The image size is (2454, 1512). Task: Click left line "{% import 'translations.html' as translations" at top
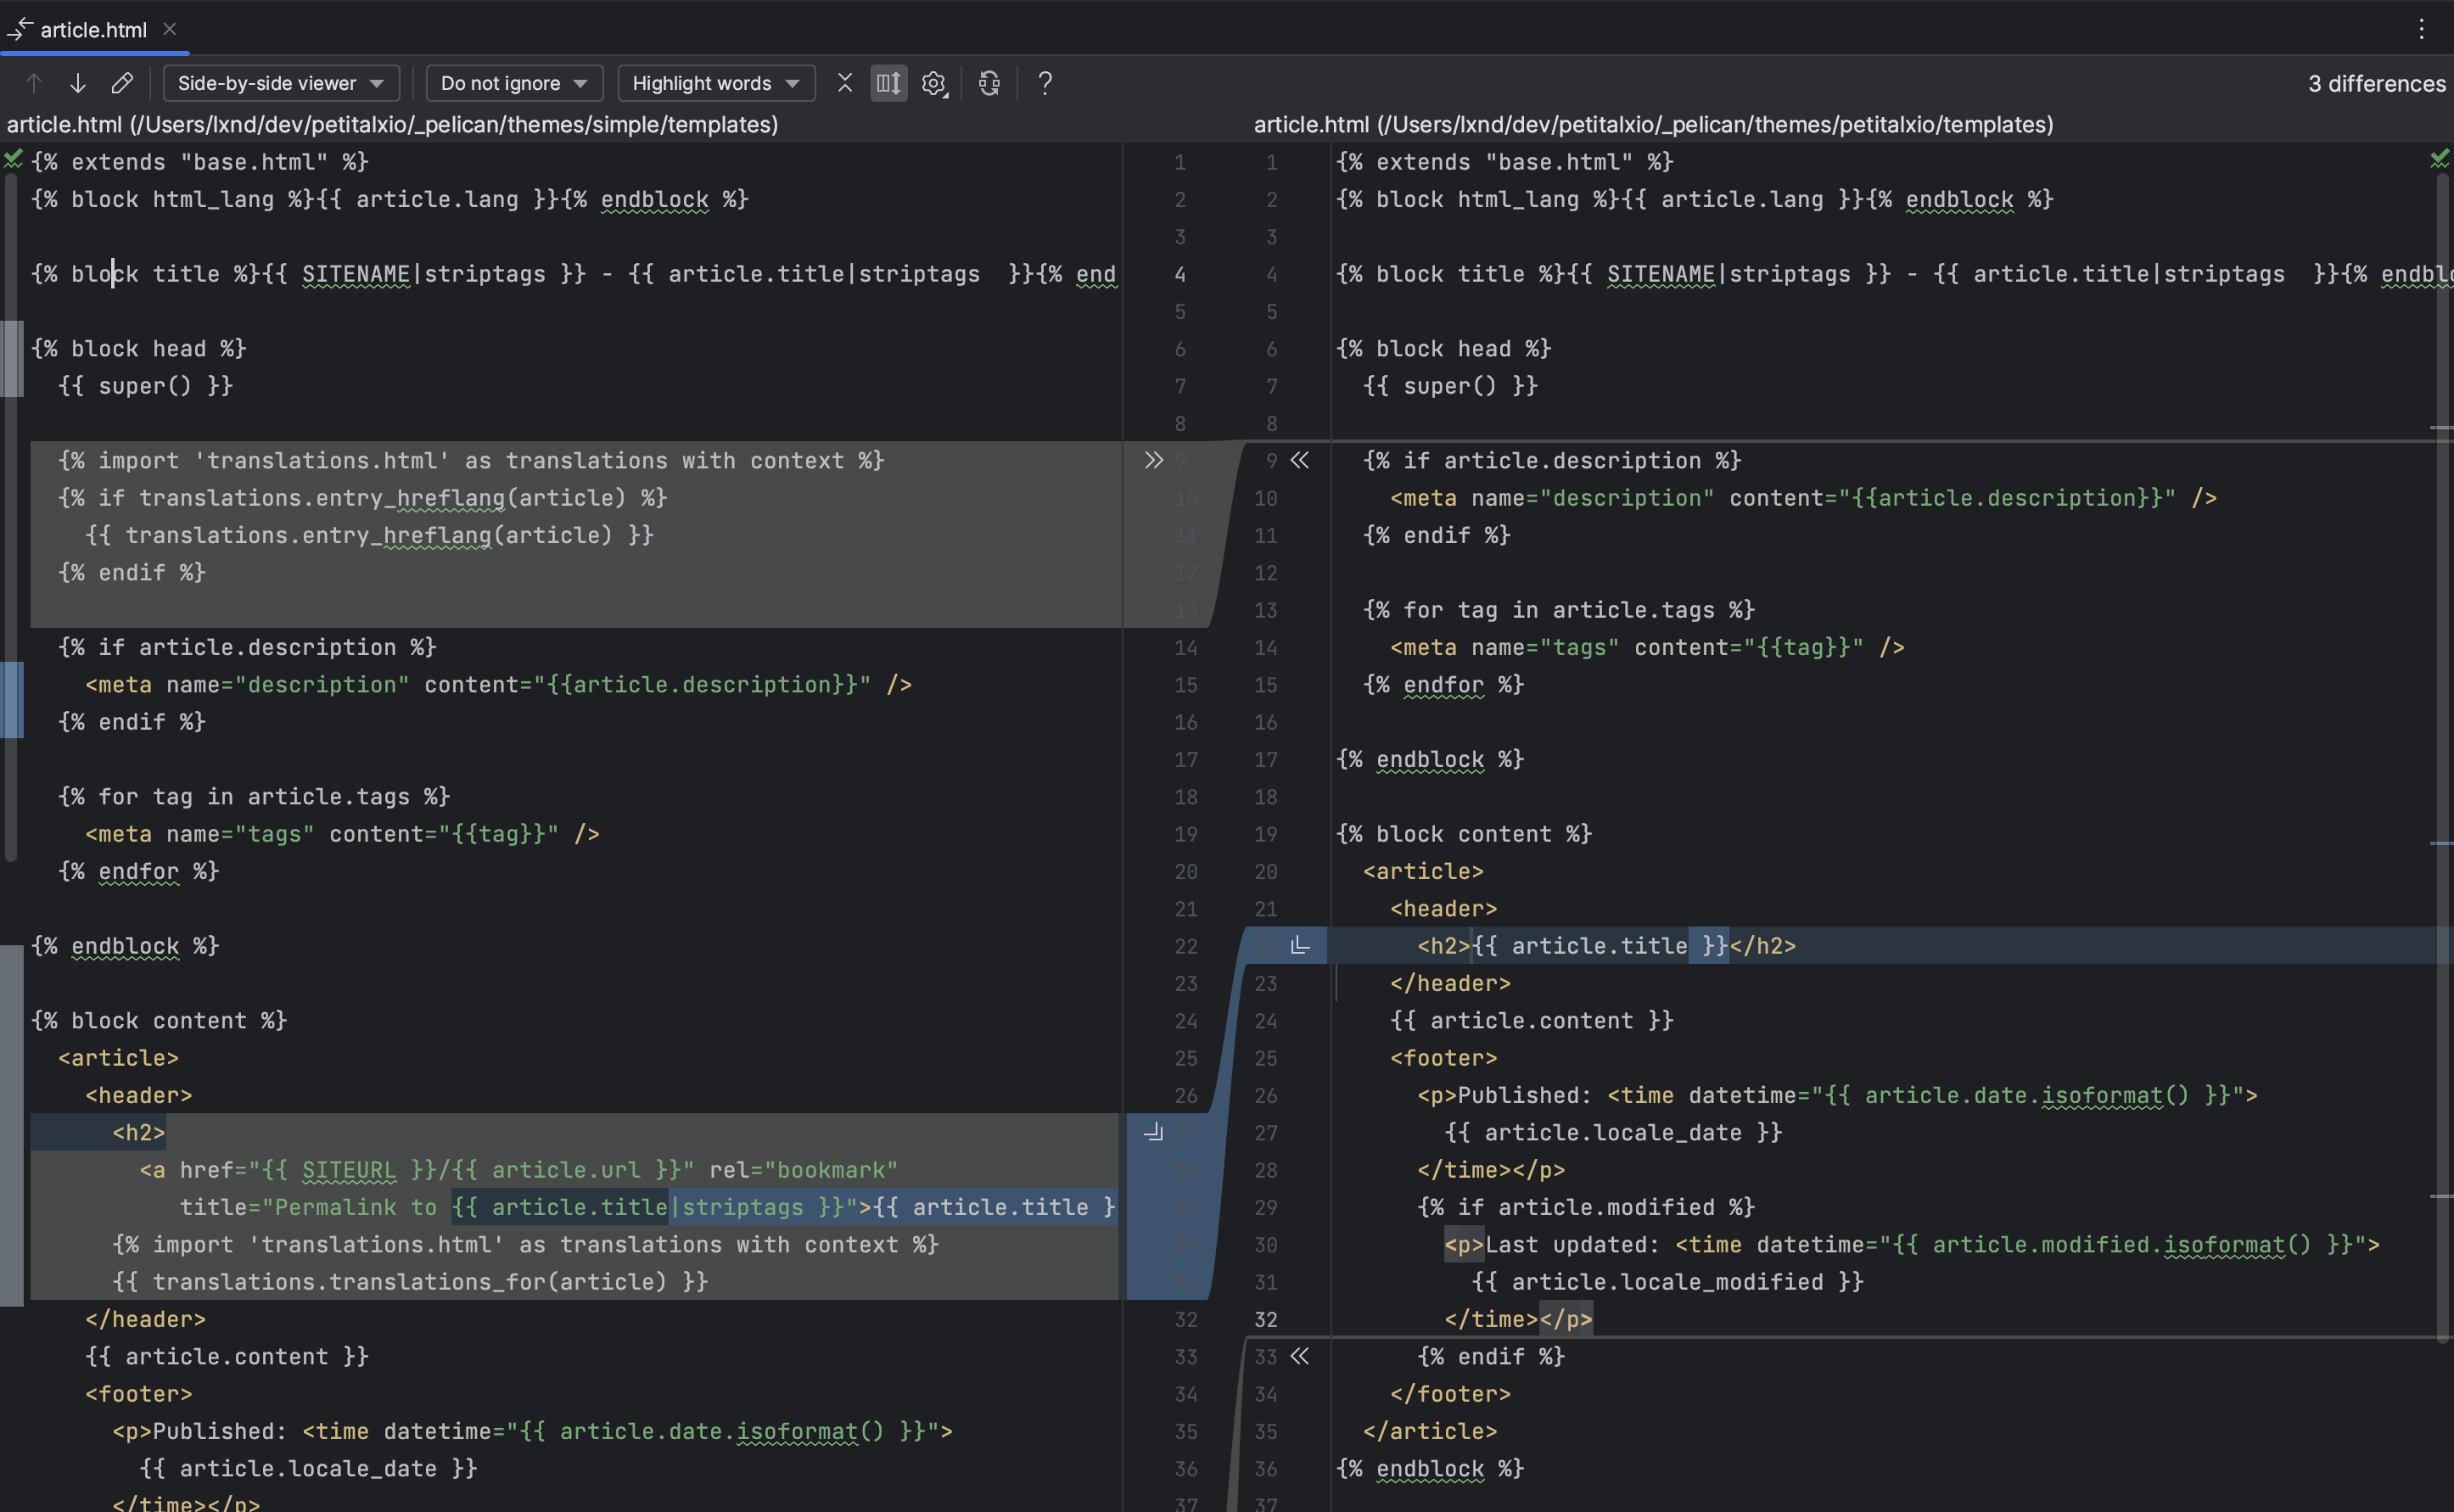click(x=470, y=460)
